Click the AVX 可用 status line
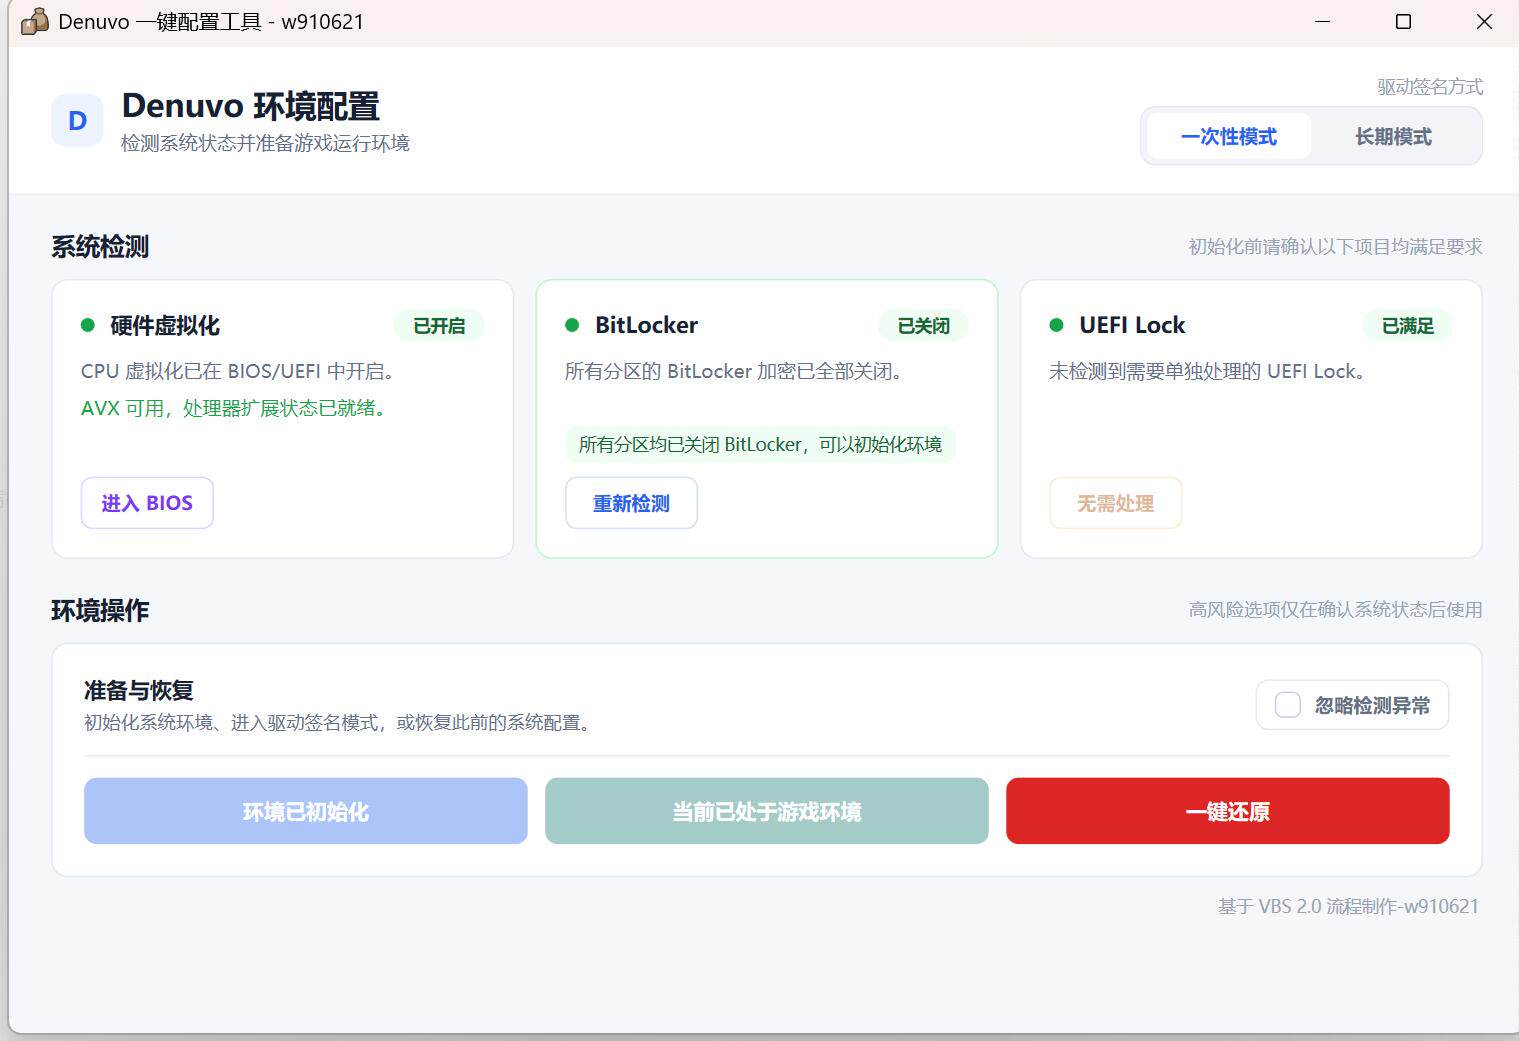Image resolution: width=1519 pixels, height=1041 pixels. 236,408
